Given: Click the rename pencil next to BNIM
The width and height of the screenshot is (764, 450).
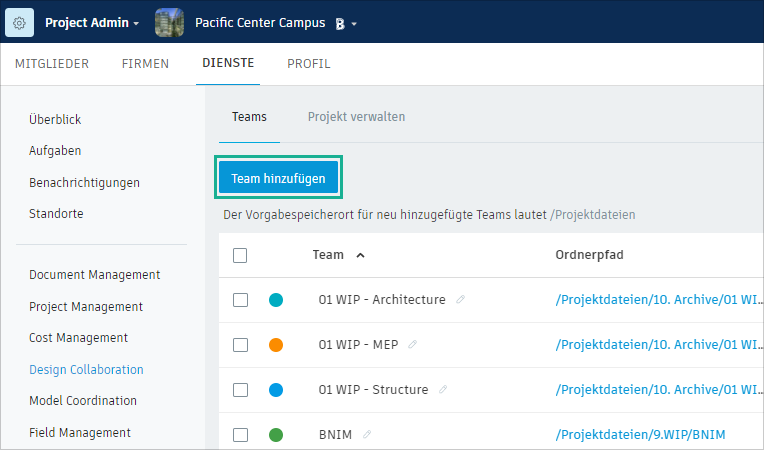Looking at the screenshot, I should coord(367,434).
